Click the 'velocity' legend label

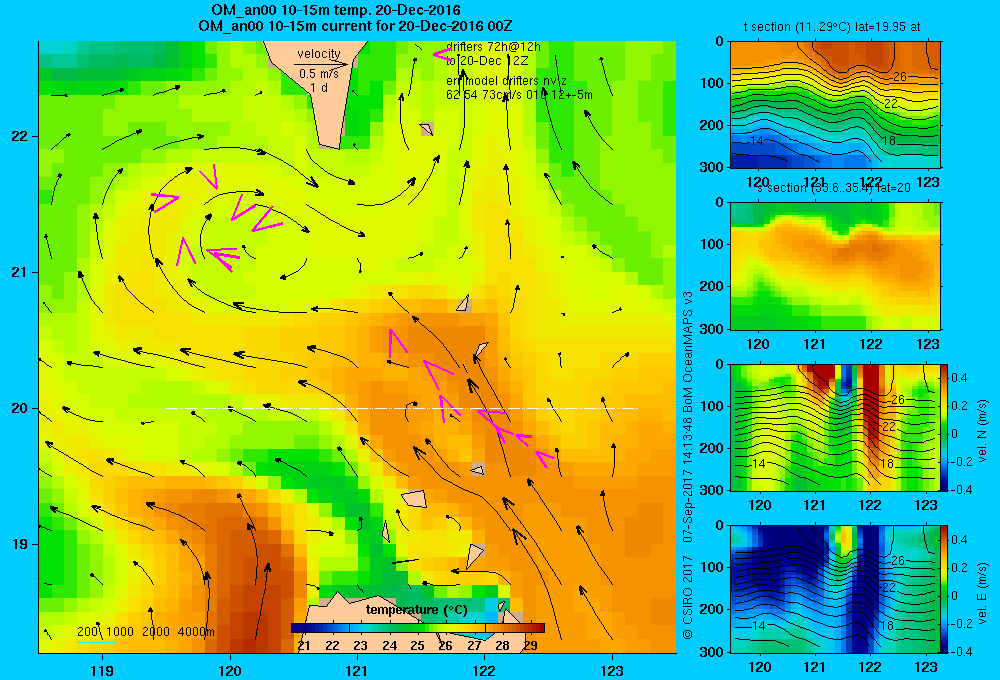(319, 54)
